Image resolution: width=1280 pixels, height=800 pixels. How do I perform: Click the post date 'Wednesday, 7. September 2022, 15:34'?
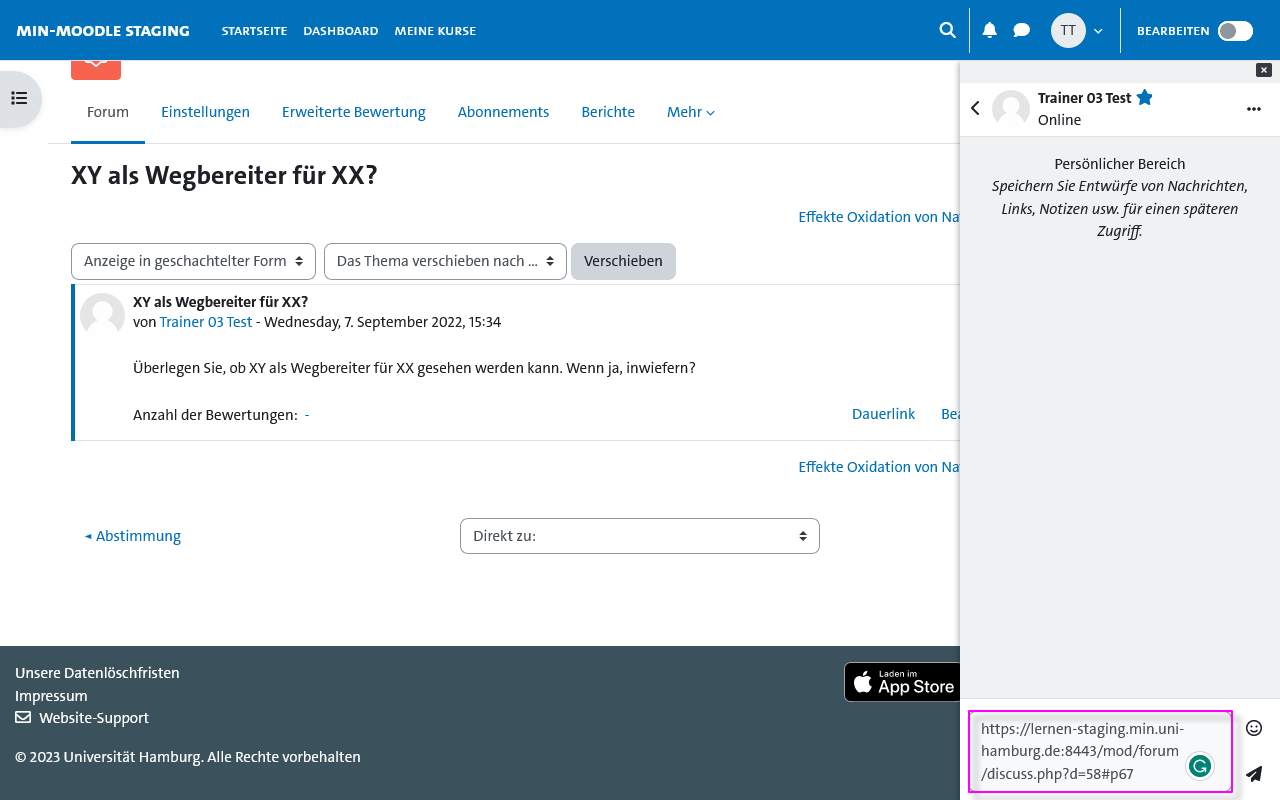tap(382, 322)
